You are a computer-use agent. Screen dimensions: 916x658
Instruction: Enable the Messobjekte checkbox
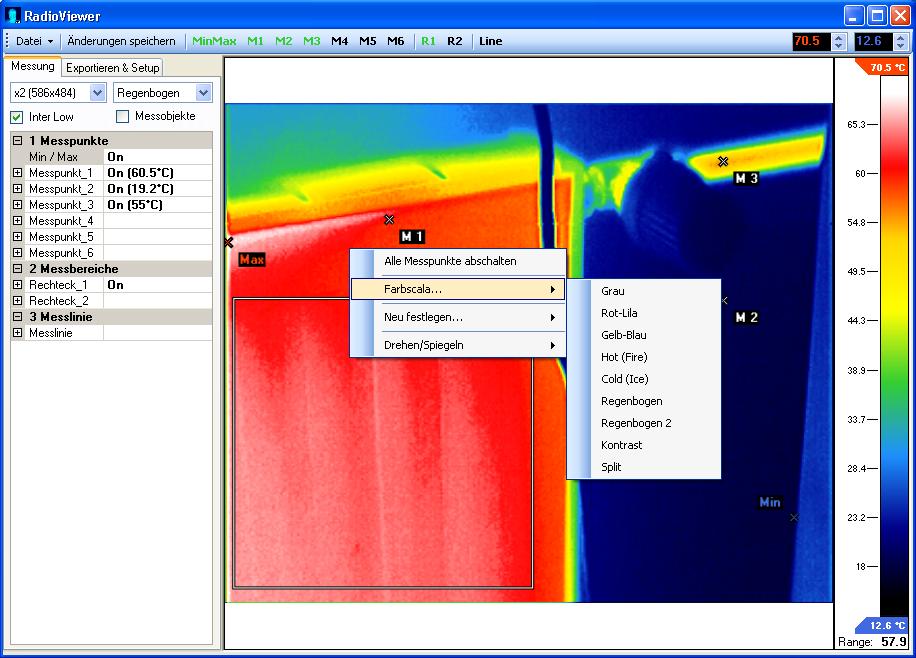pyautogui.click(x=123, y=117)
